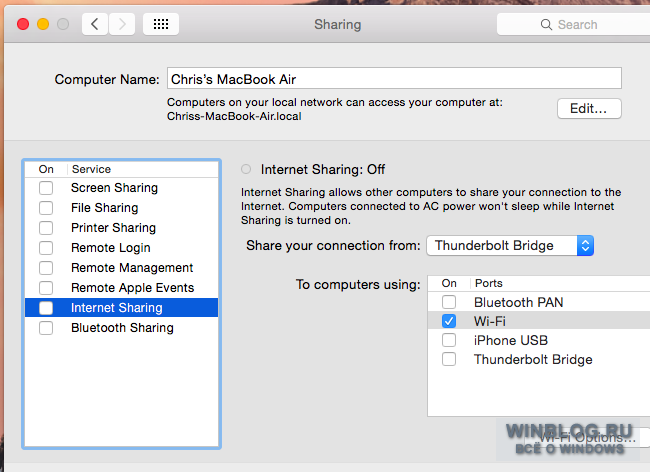Enable the Screen Sharing checkbox
Screen dimensions: 650x472
tap(46, 188)
